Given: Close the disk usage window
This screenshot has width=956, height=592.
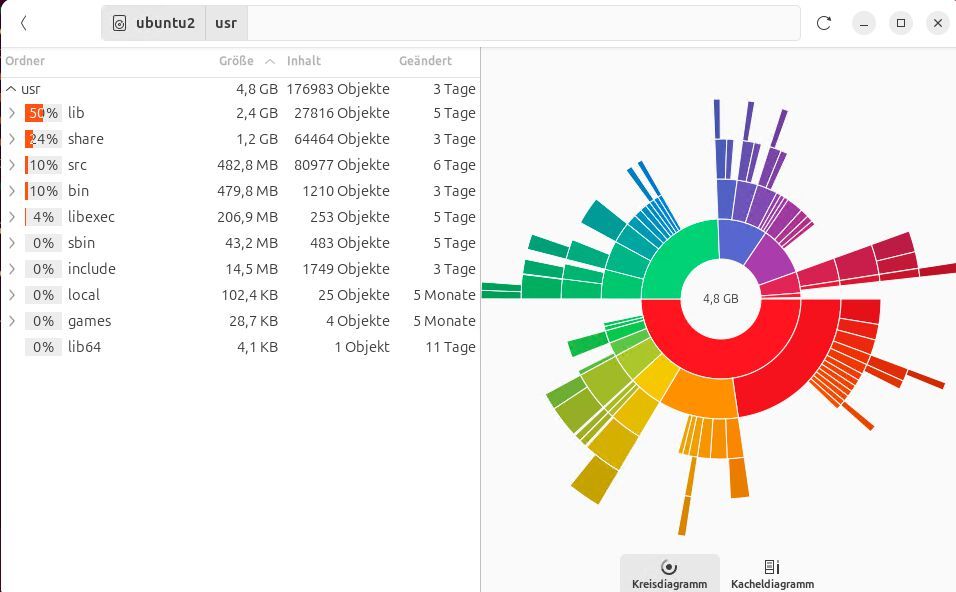Looking at the screenshot, I should [x=938, y=23].
